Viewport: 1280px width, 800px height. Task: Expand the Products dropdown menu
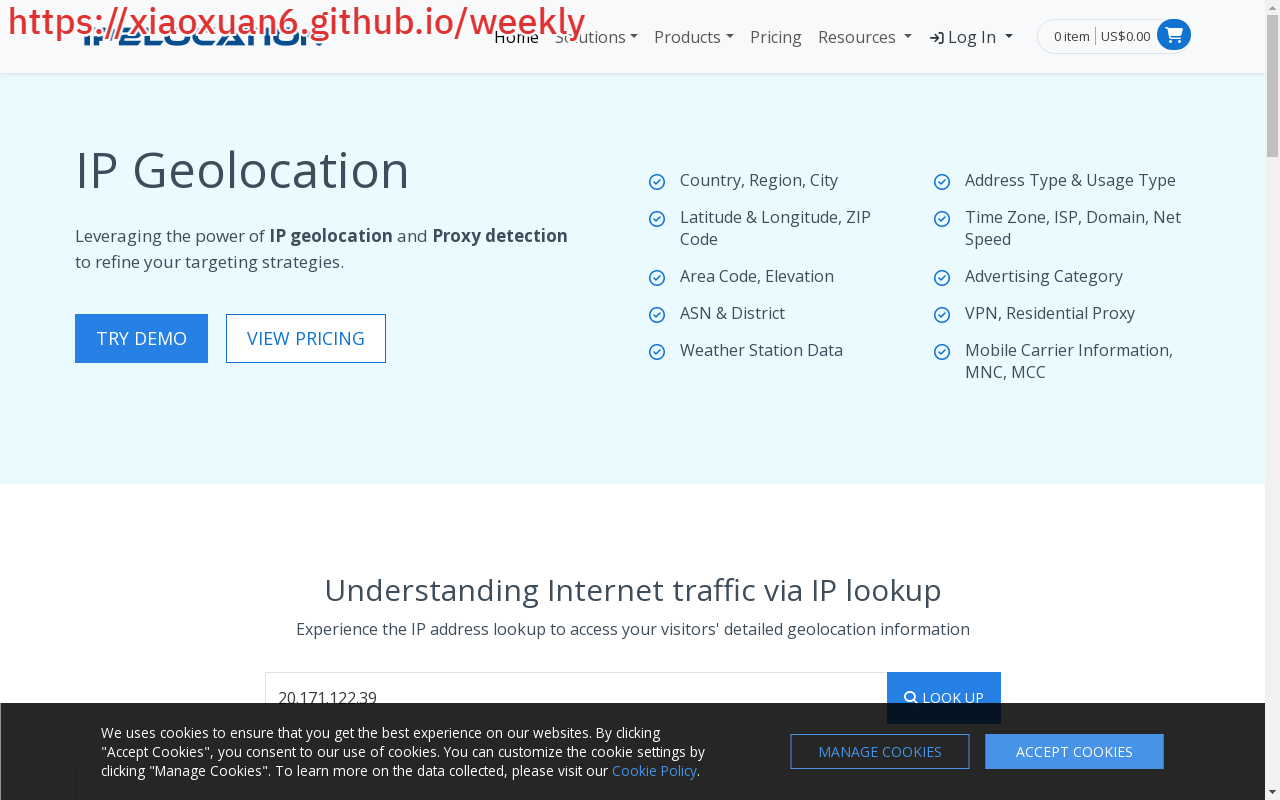pos(693,37)
